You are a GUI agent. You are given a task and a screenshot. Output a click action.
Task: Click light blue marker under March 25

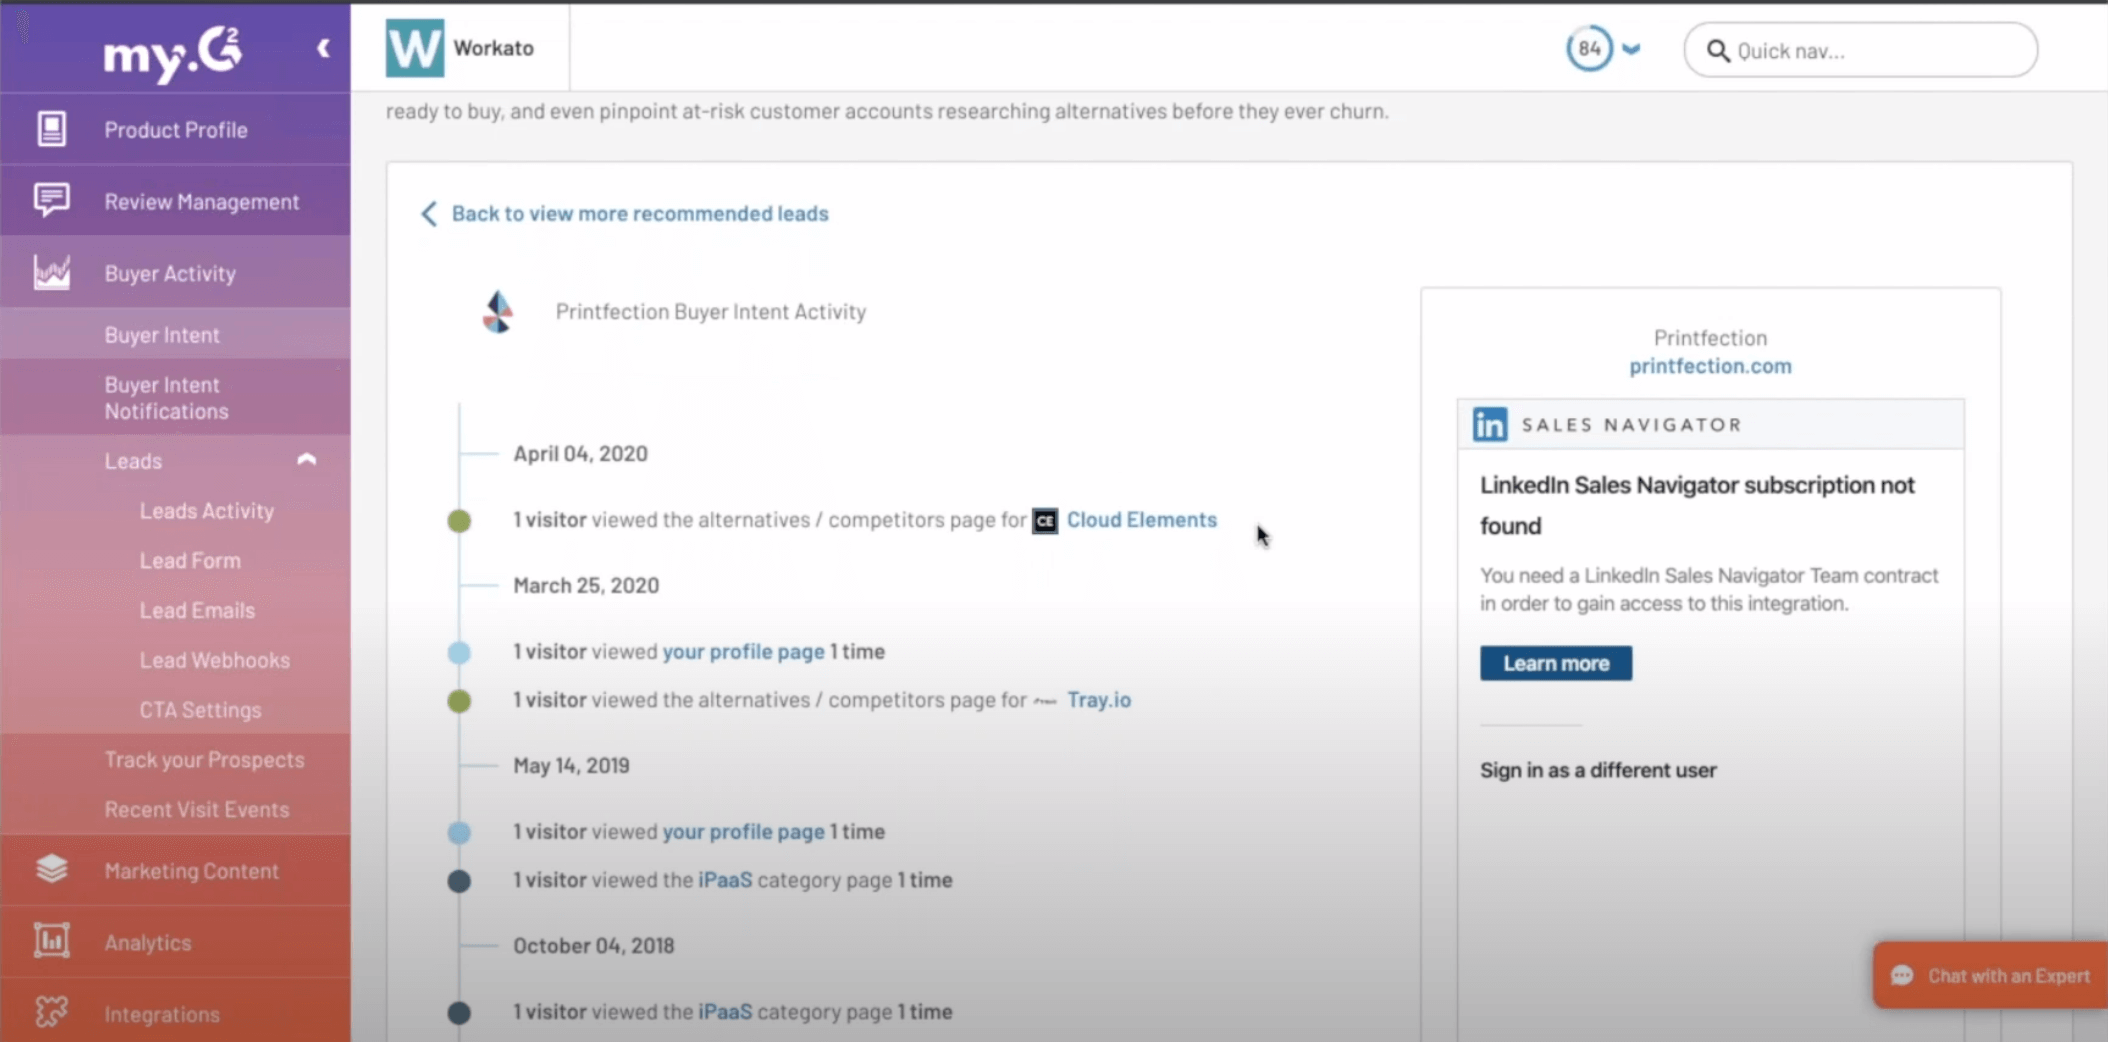pos(459,653)
